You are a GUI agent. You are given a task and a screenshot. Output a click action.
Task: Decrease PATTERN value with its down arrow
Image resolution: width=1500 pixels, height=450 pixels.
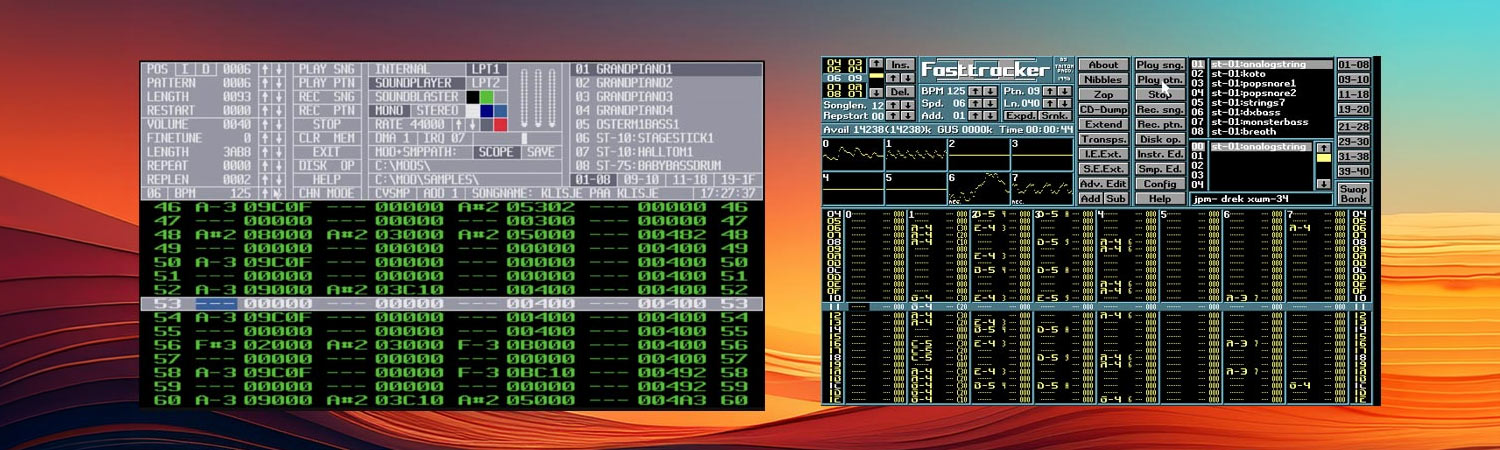[x=279, y=83]
